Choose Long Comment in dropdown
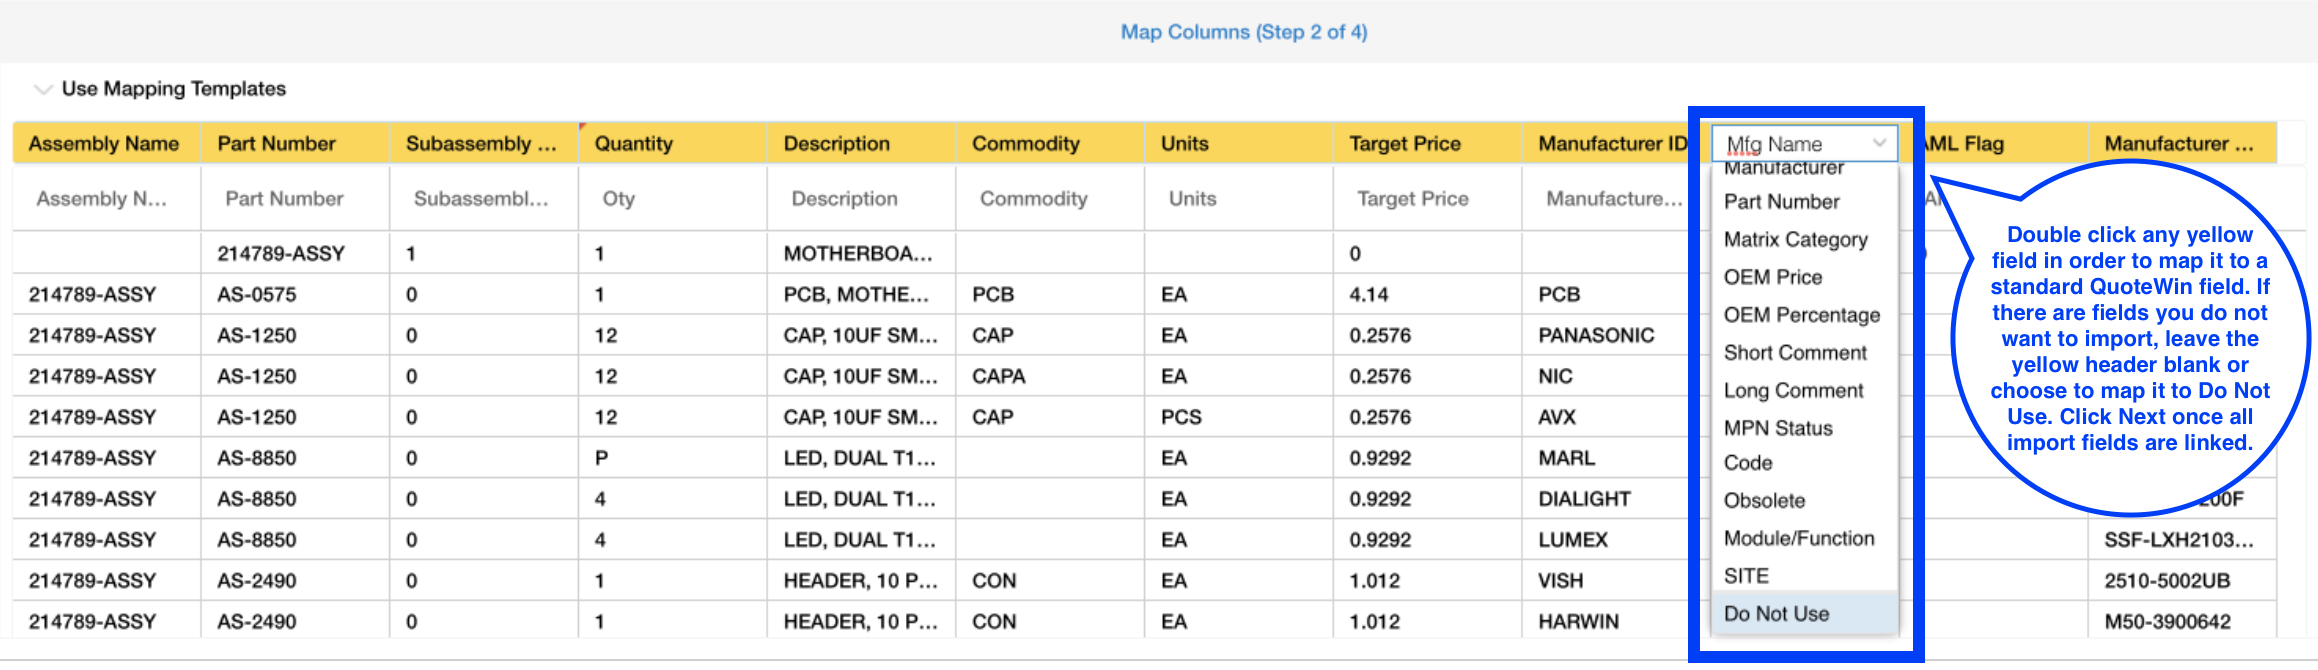 point(1793,391)
